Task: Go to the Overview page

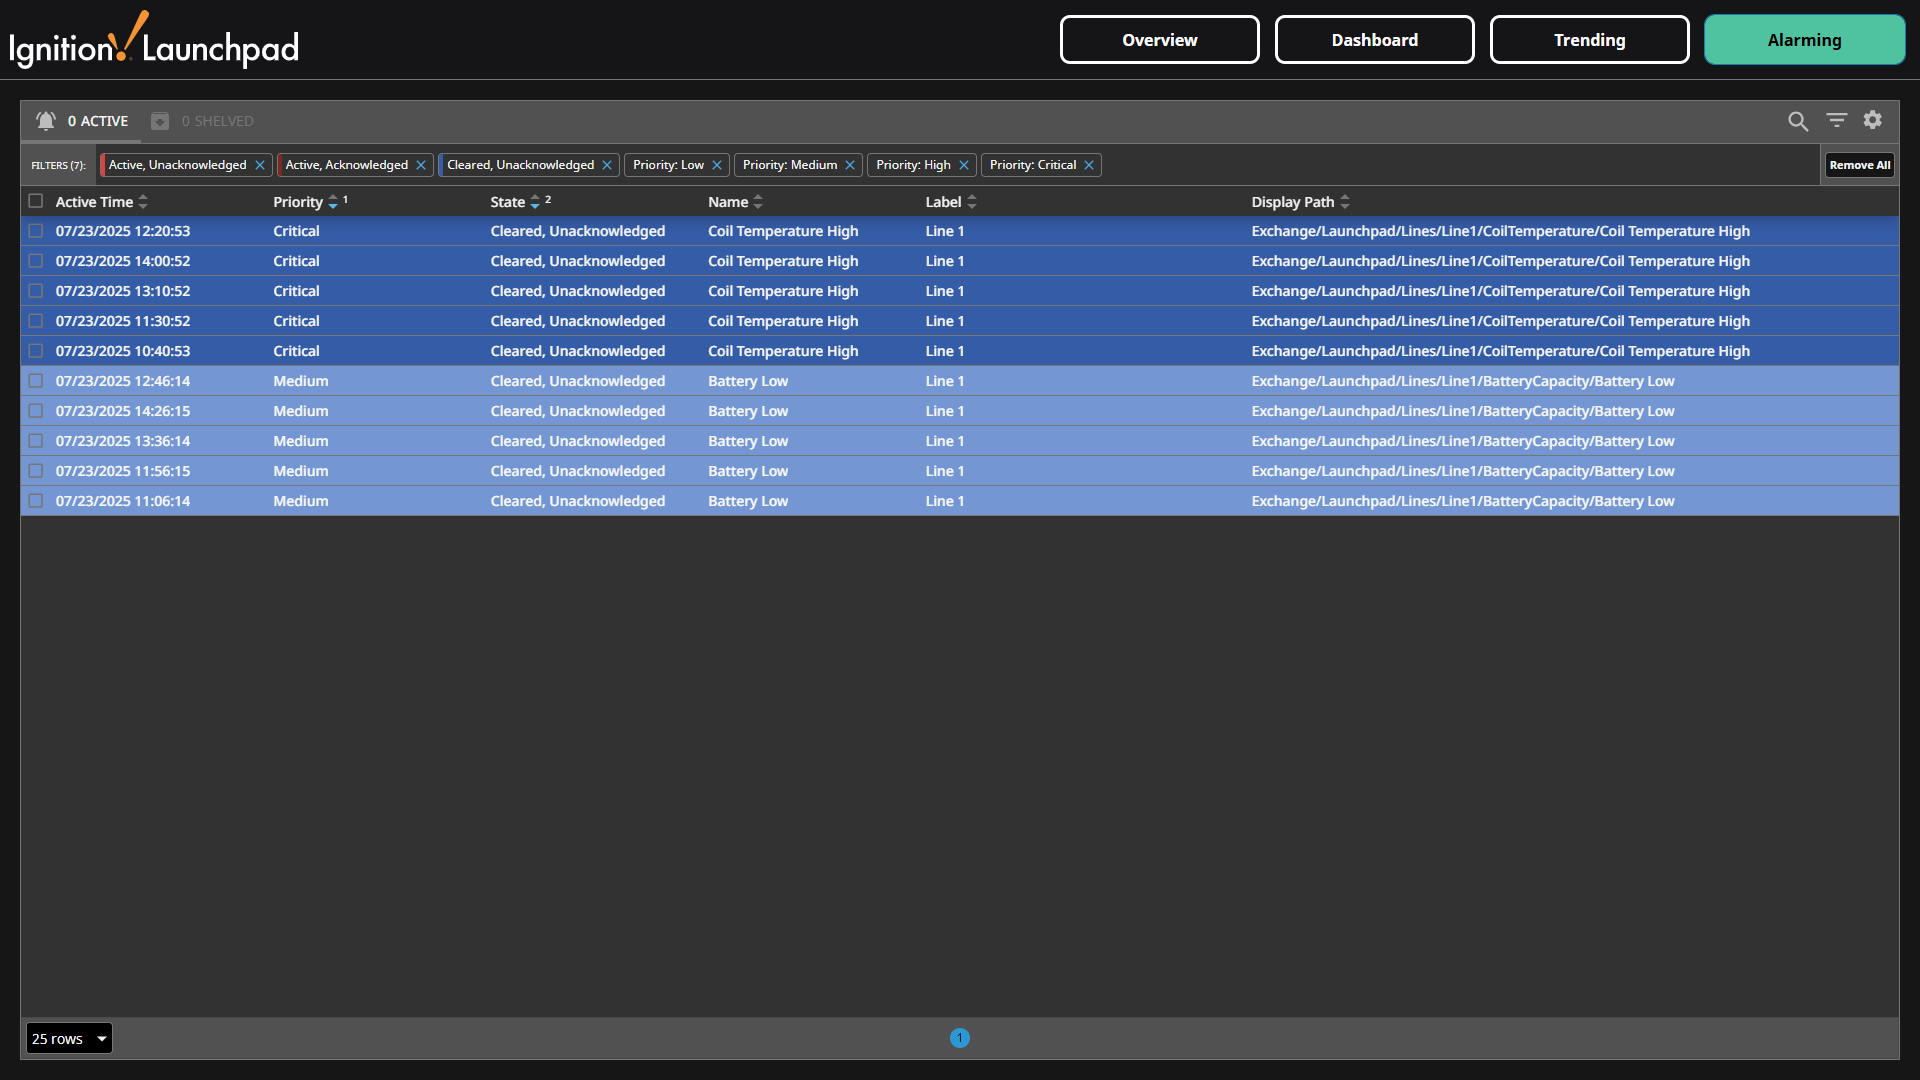Action: pos(1159,40)
